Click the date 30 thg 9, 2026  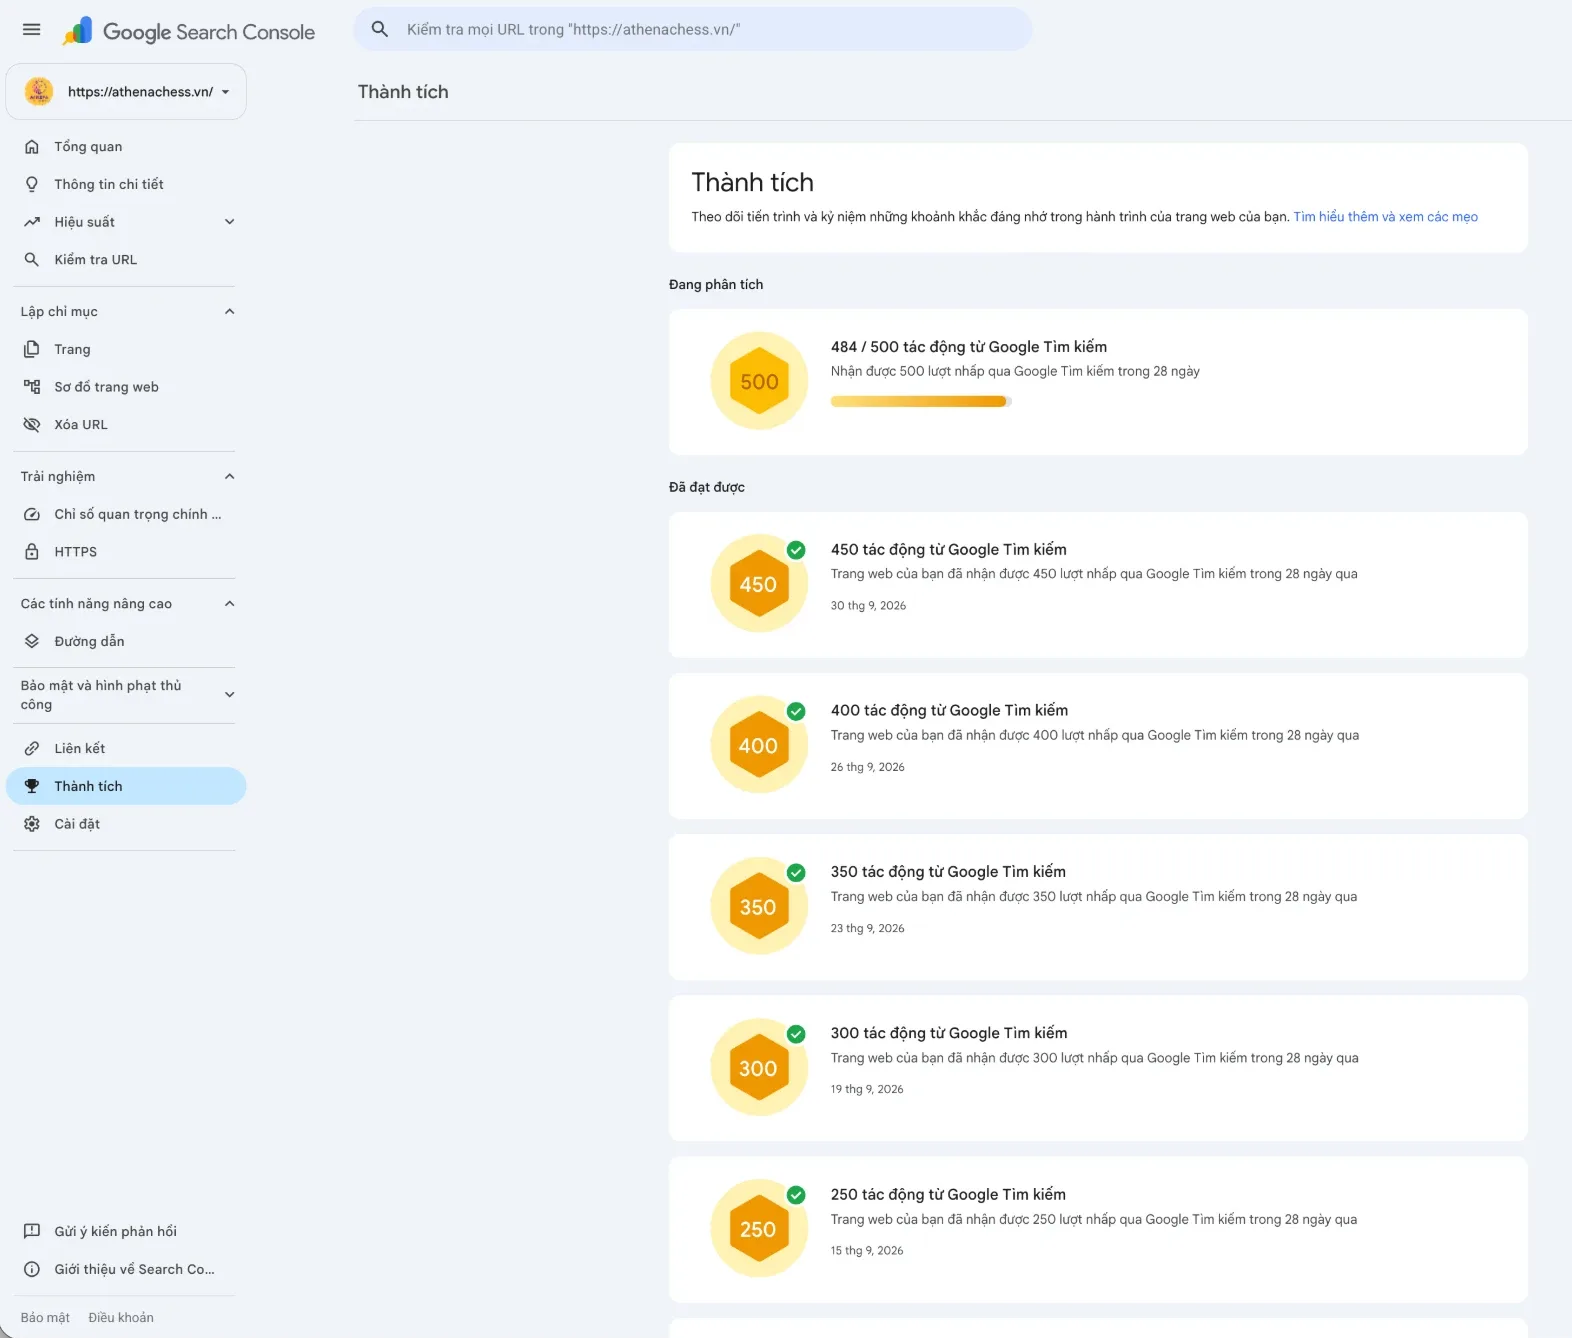[868, 606]
